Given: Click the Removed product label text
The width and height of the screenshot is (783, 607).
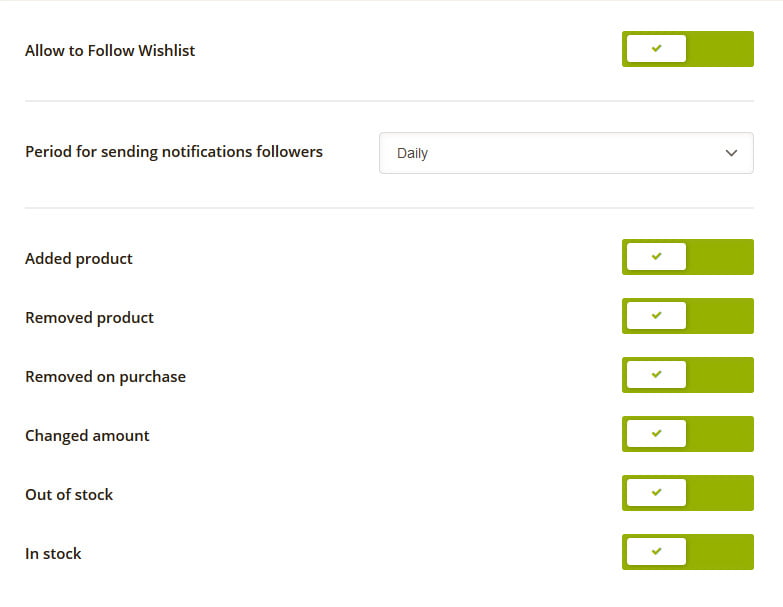Looking at the screenshot, I should (89, 317).
